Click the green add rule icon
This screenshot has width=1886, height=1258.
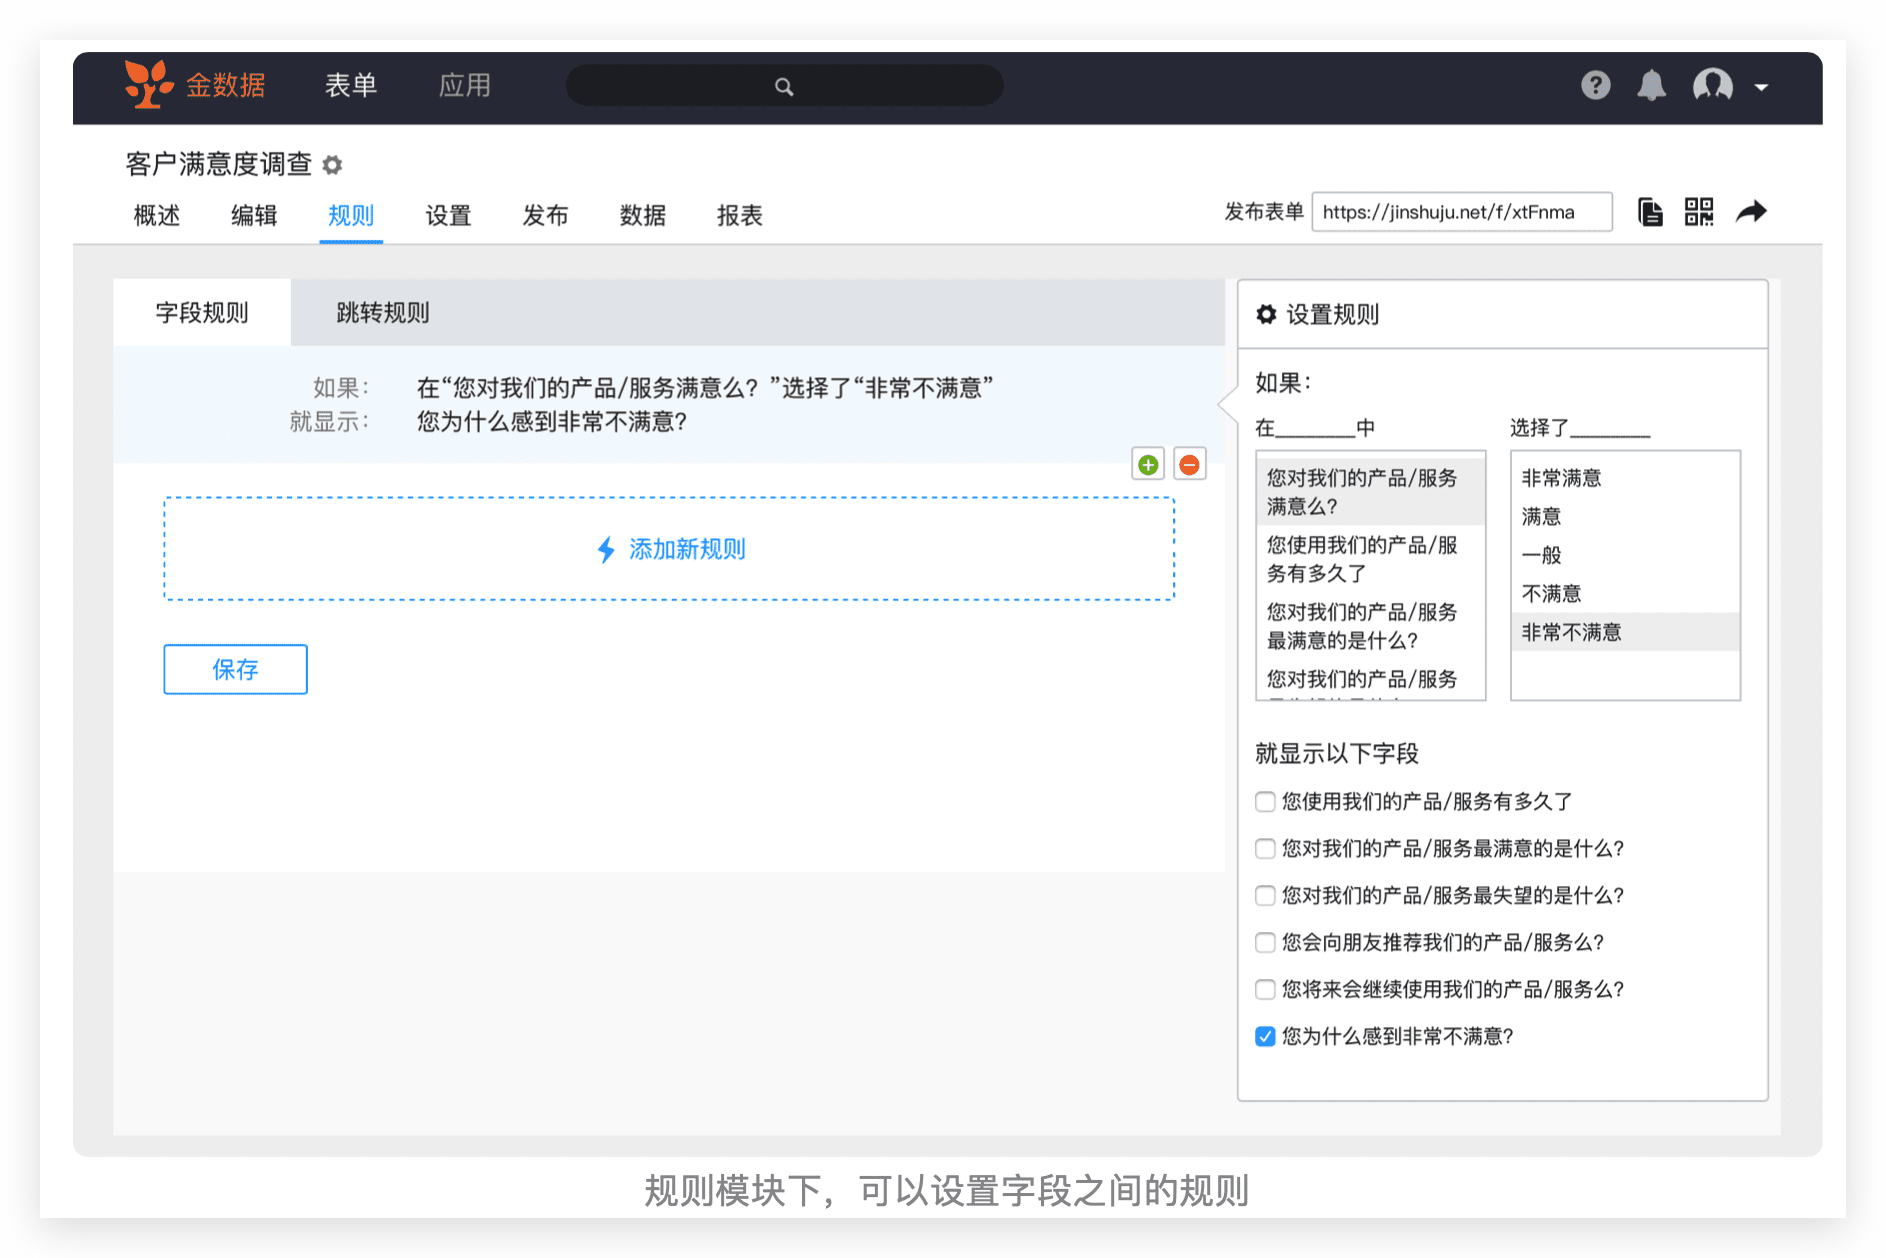(1148, 465)
